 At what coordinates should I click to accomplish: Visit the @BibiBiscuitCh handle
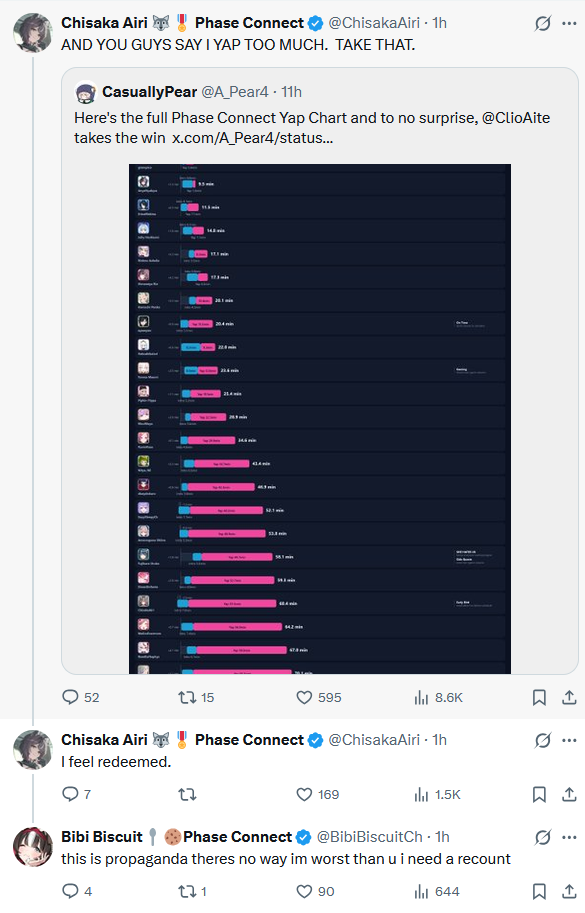(x=369, y=837)
